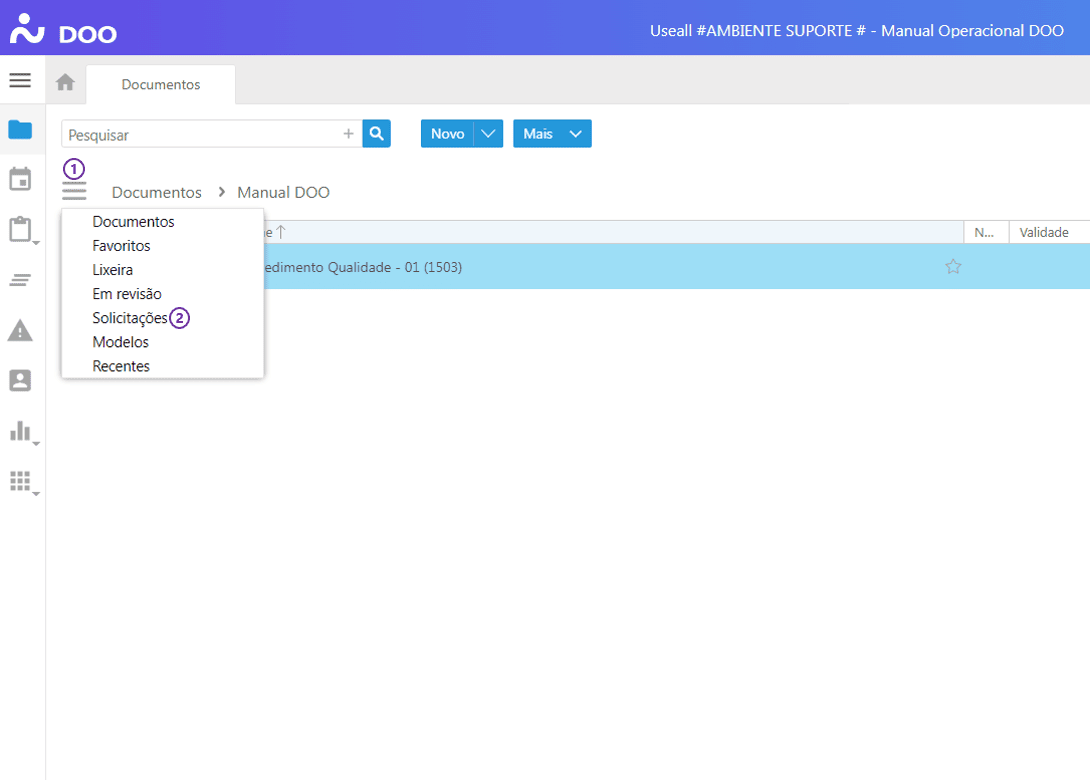Select Solicitações from the menu
Image resolution: width=1090 pixels, height=780 pixels.
click(x=130, y=318)
